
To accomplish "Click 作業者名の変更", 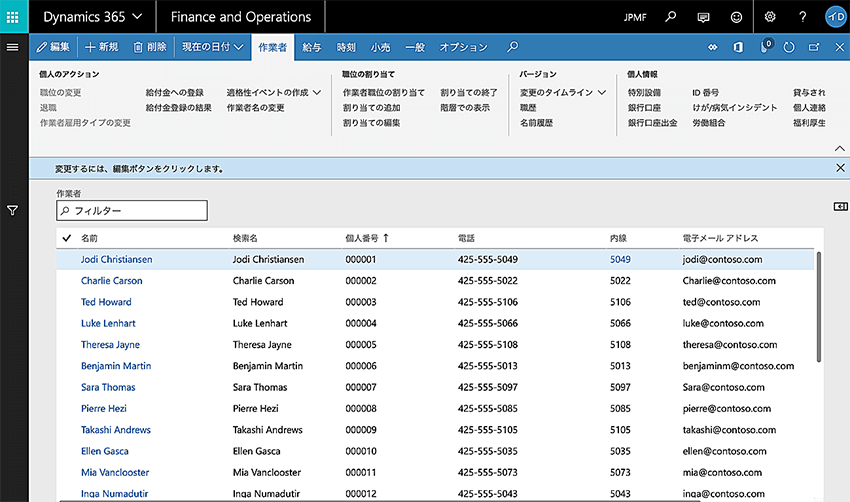I will [x=255, y=108].
